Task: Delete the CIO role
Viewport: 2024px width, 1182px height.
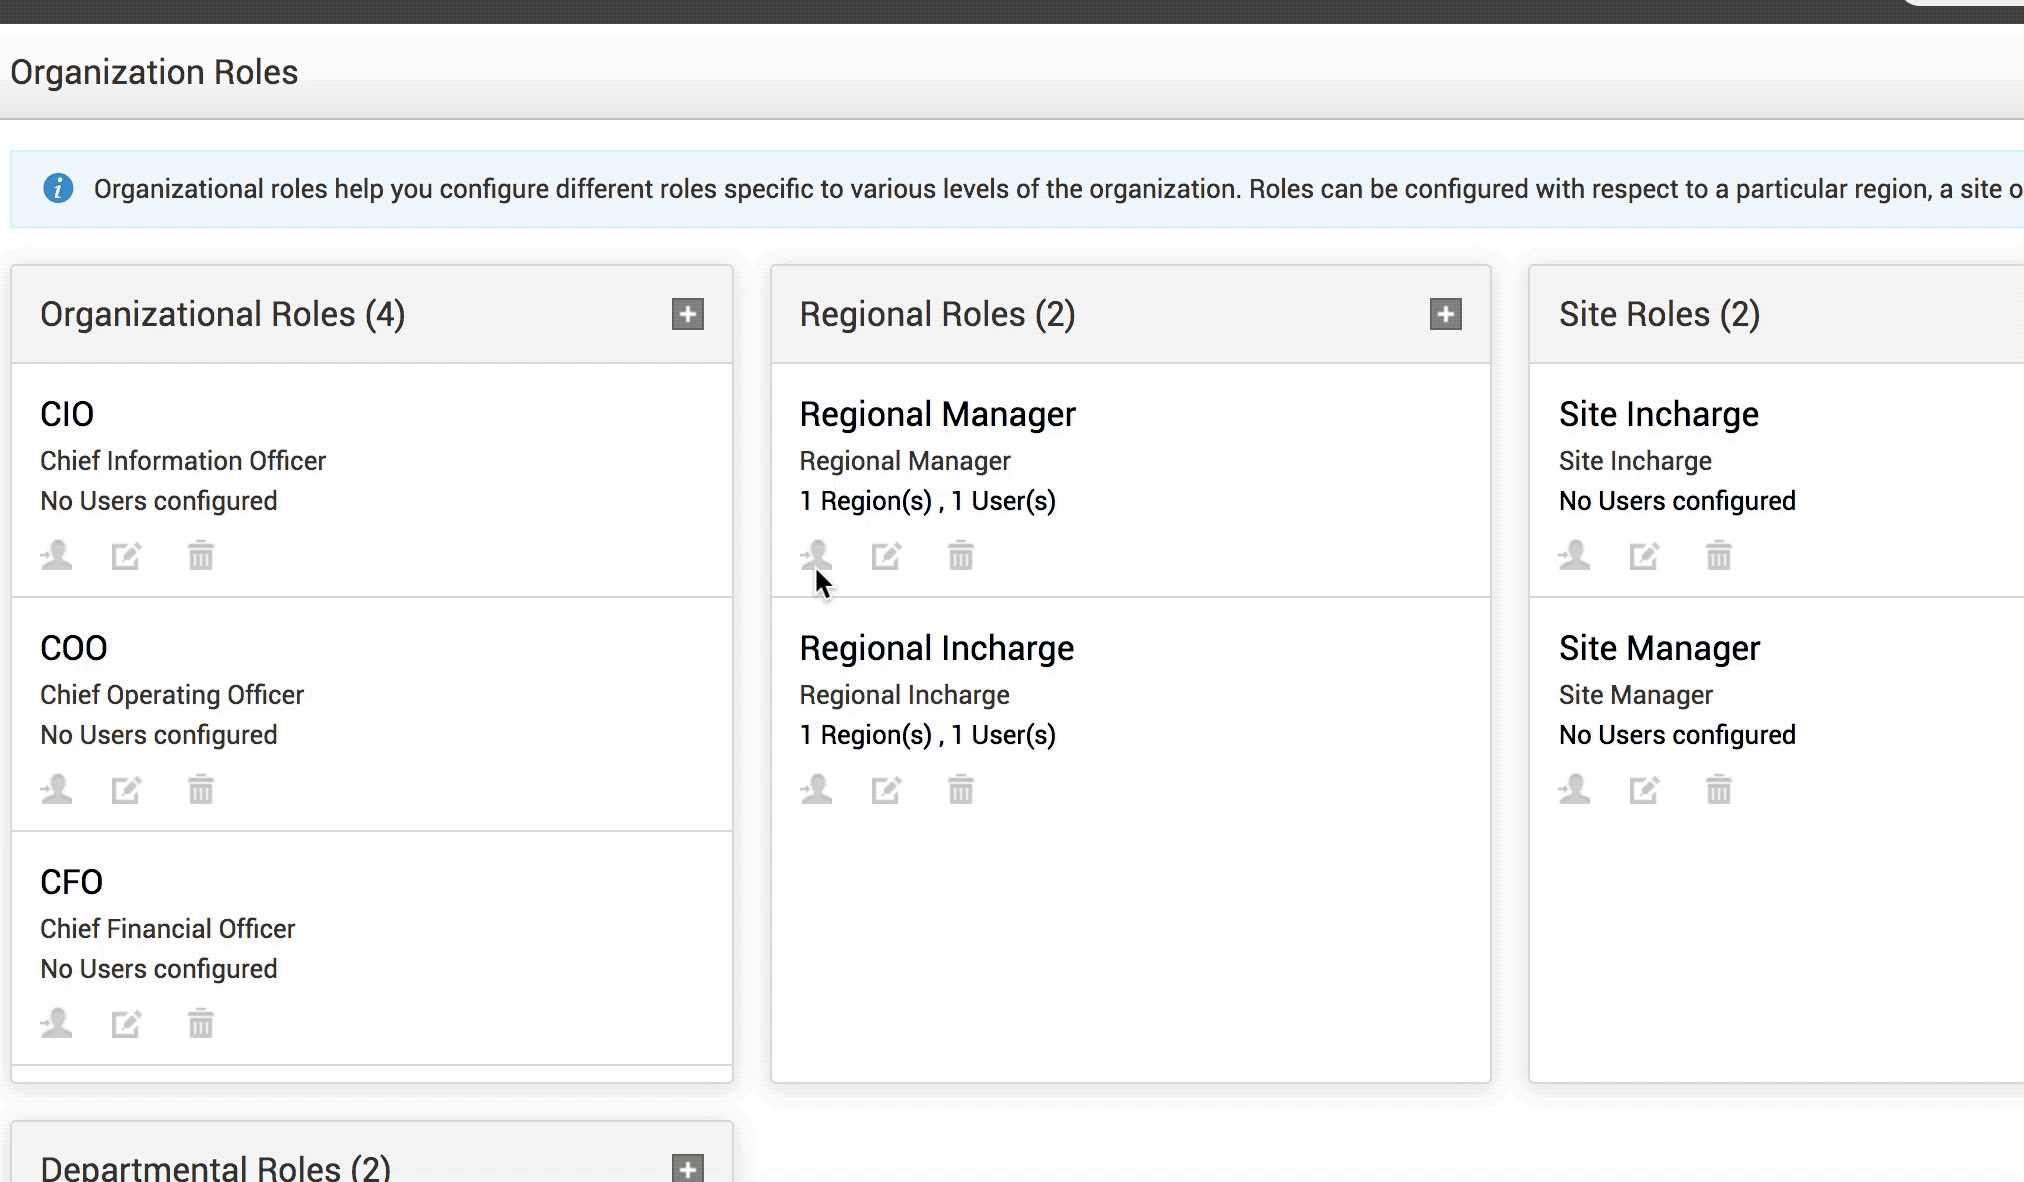Action: (x=201, y=555)
